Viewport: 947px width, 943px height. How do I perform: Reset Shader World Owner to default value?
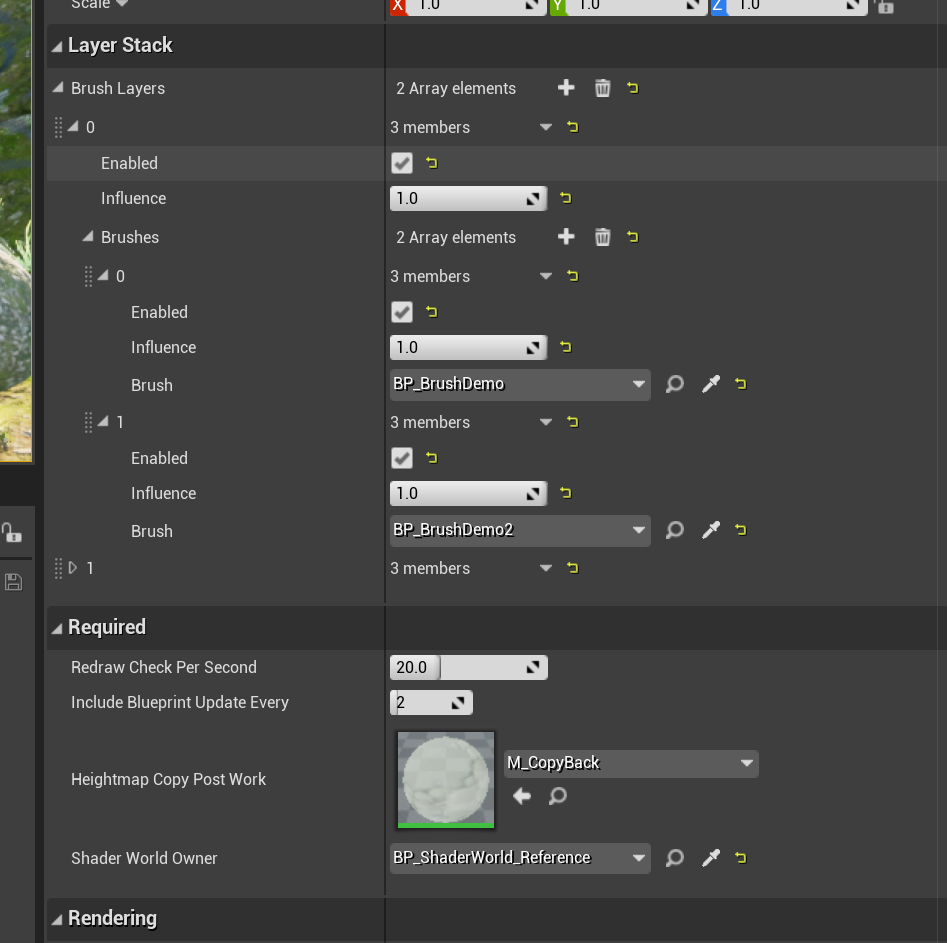tap(740, 858)
